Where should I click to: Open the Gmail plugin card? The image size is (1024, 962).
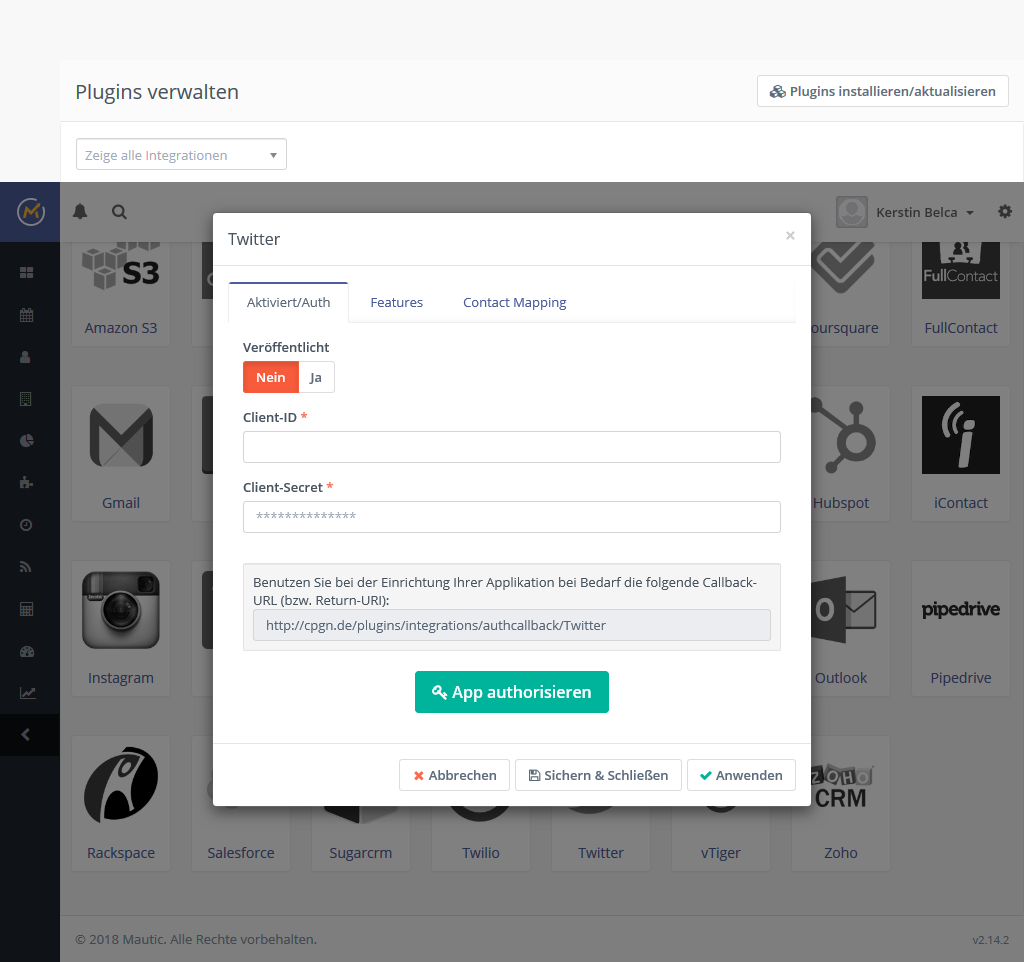point(121,453)
